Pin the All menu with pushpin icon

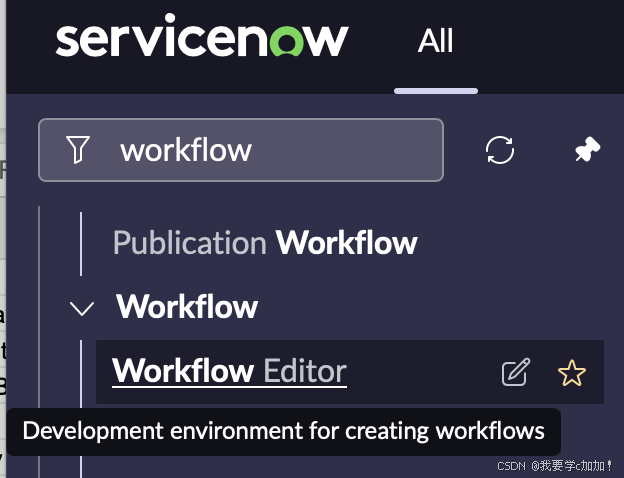tap(587, 149)
